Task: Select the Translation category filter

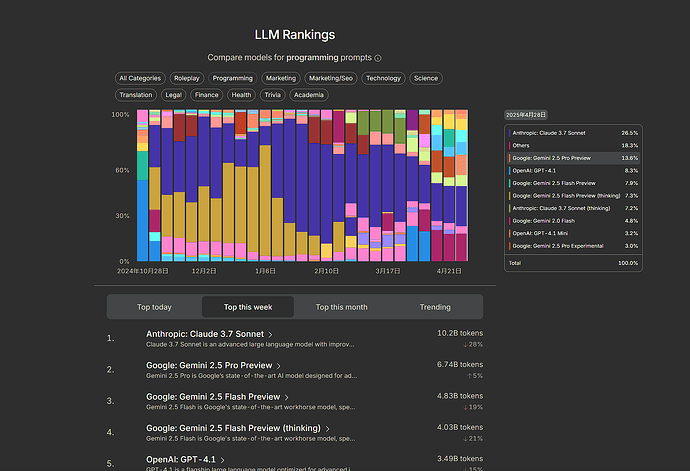Action: (x=136, y=95)
